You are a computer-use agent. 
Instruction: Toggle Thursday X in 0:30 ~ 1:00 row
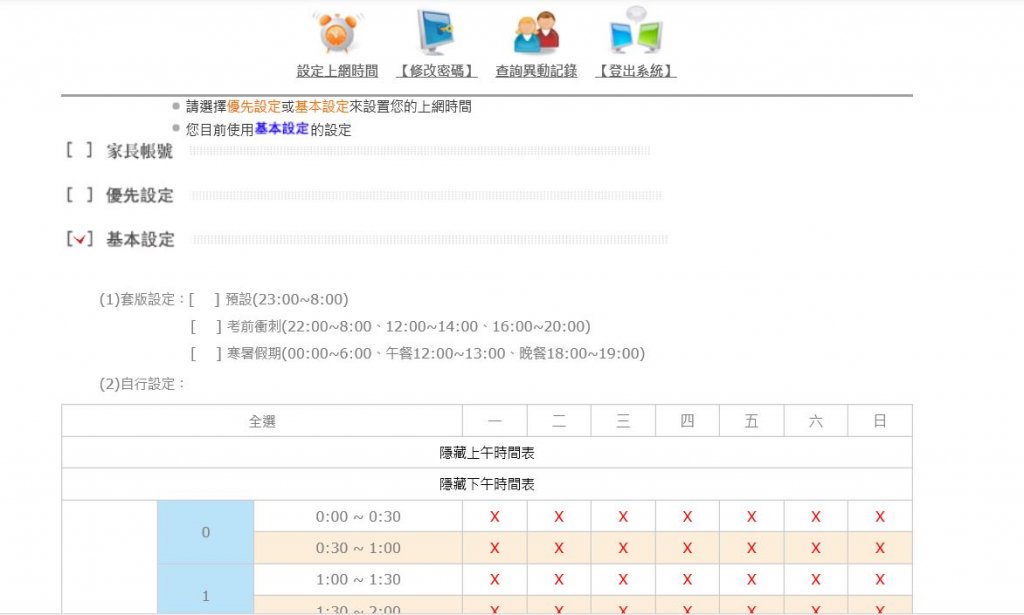point(687,548)
